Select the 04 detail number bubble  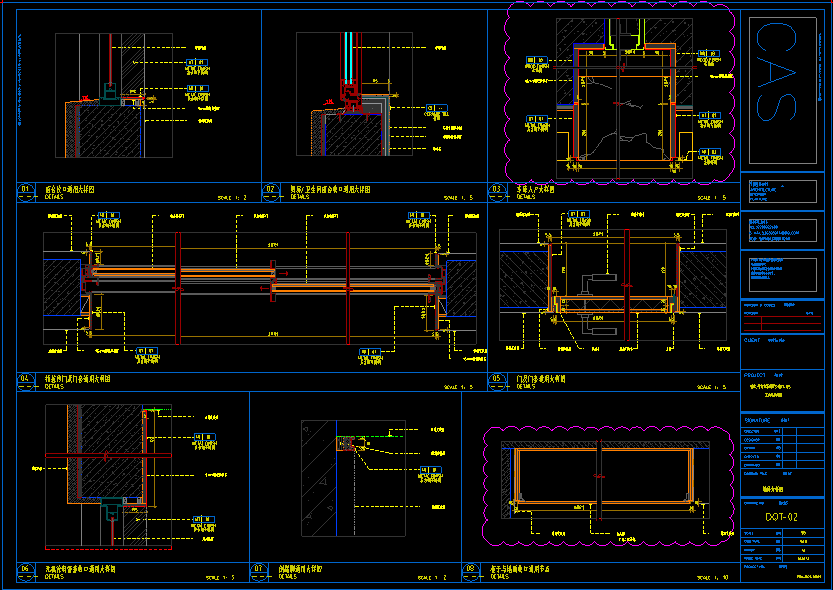point(26,380)
